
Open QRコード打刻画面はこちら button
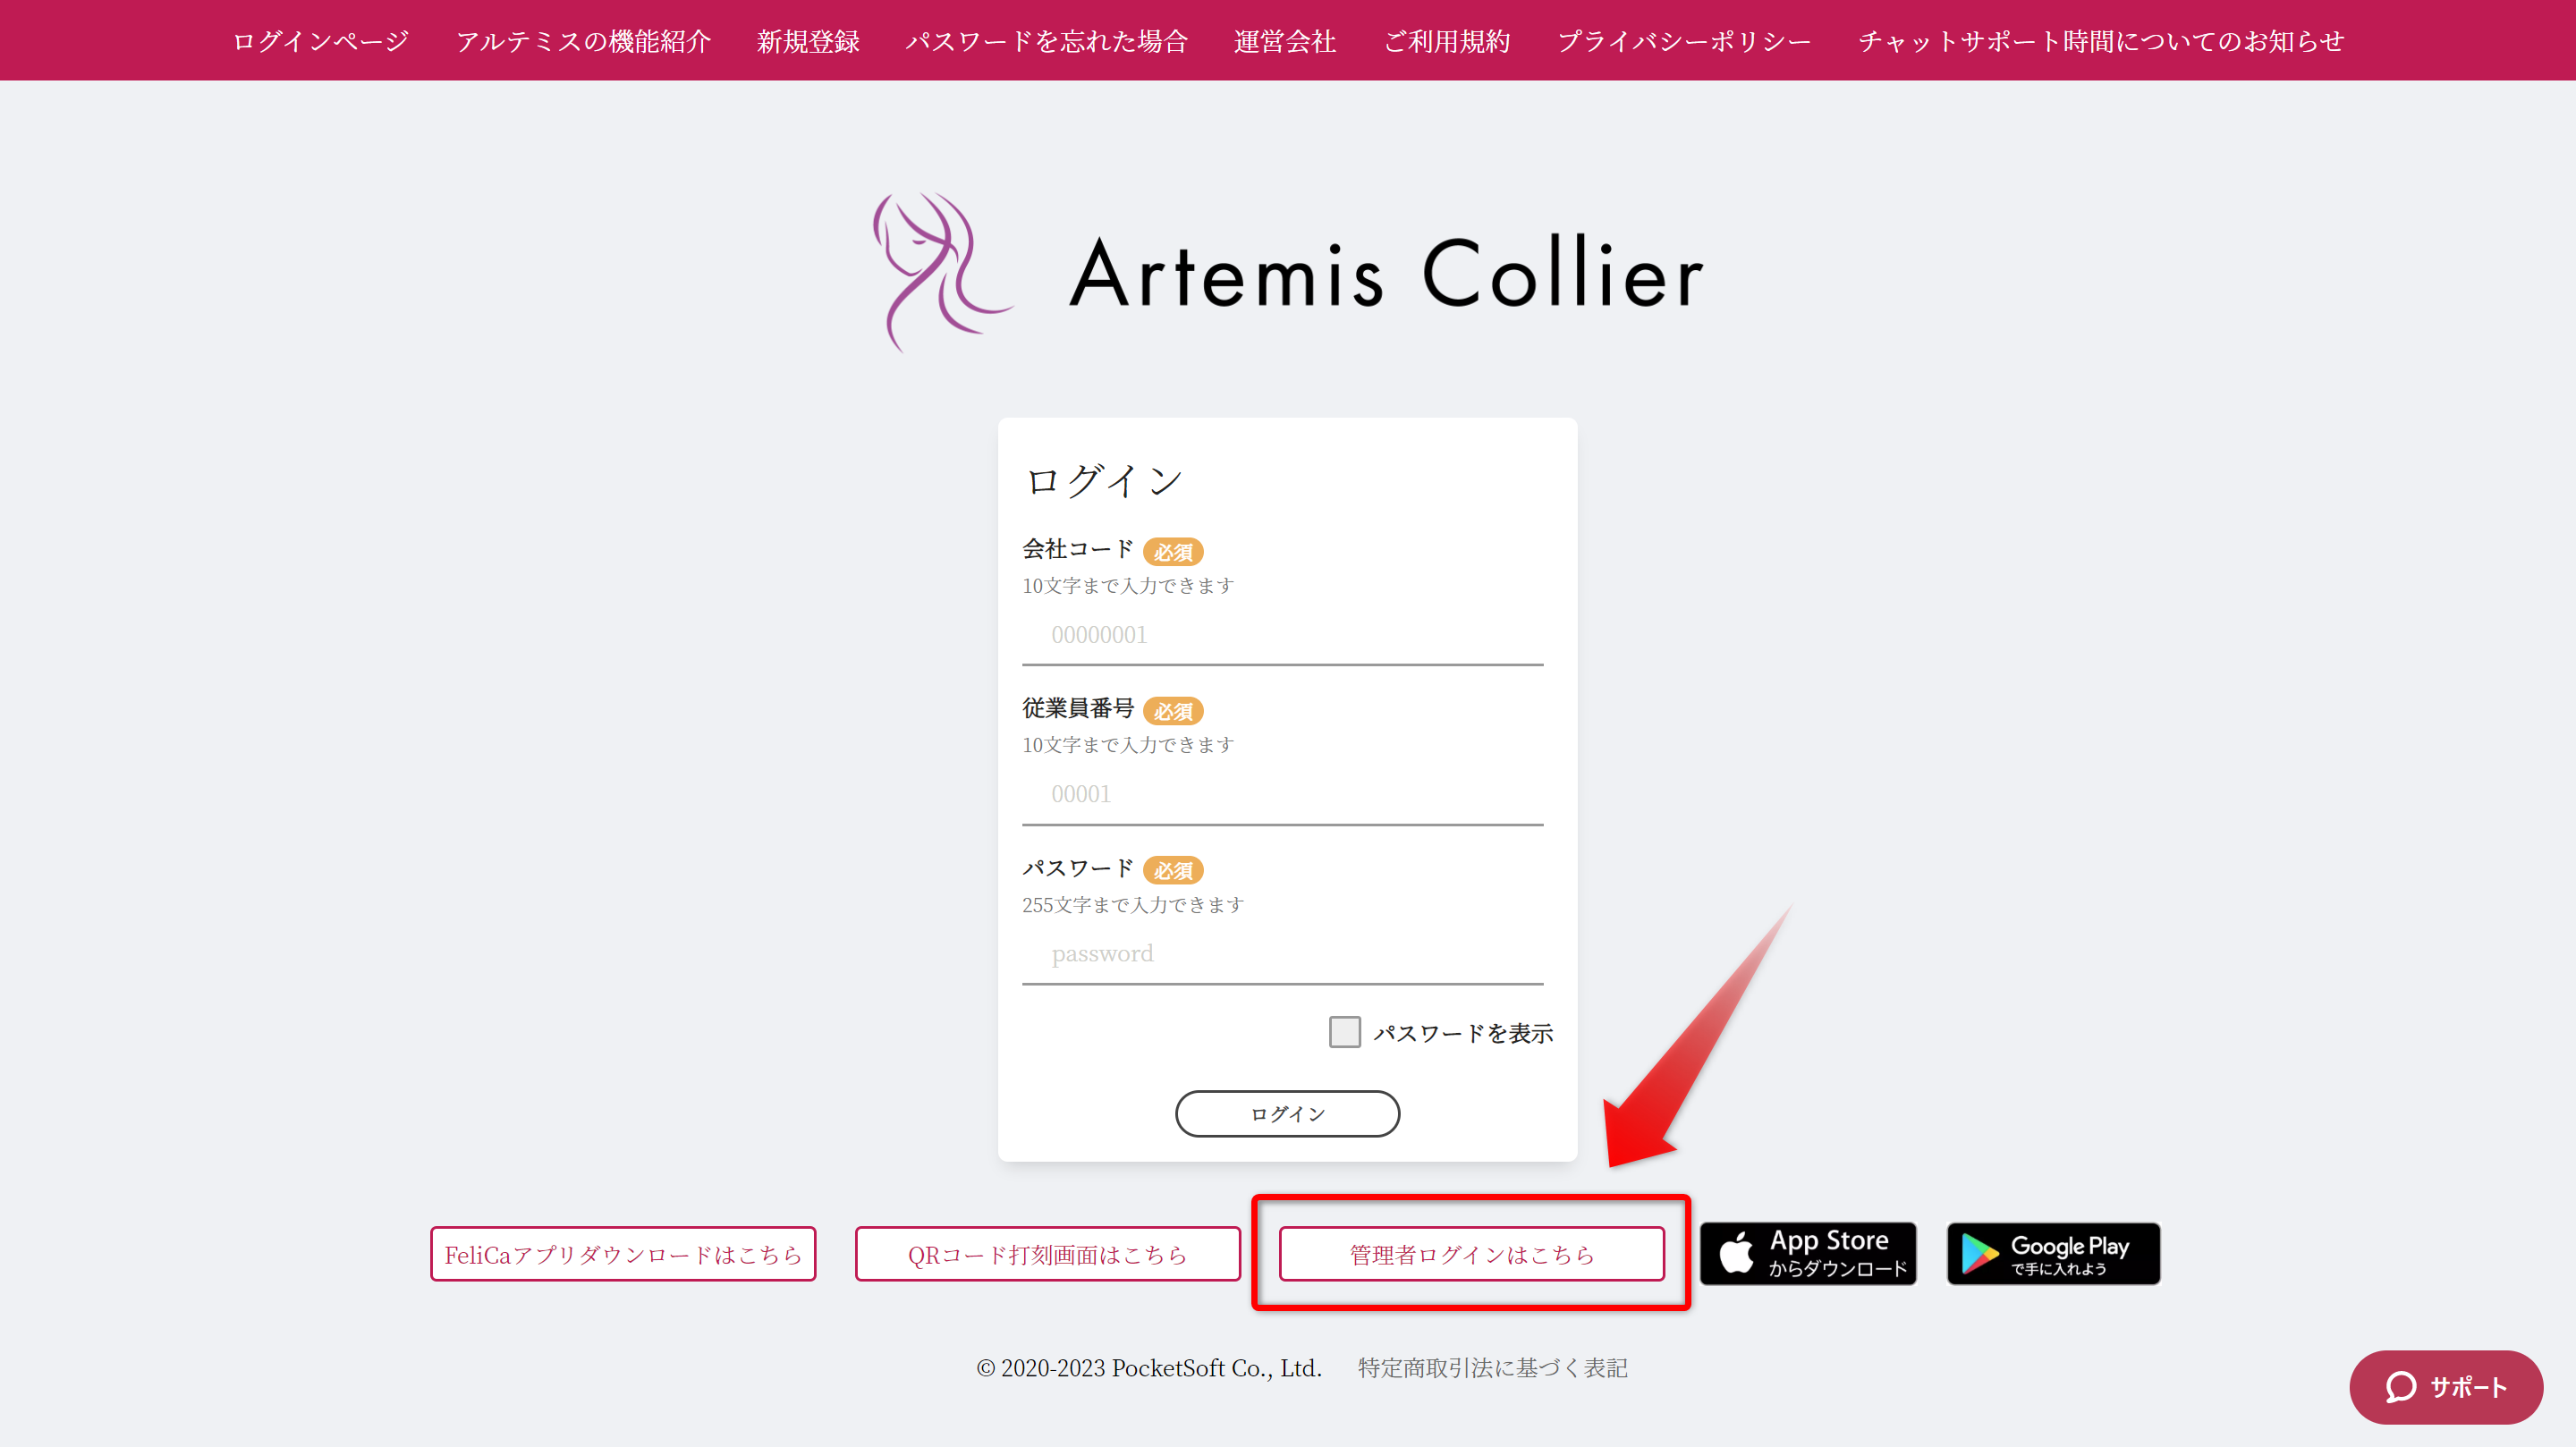pos(1047,1254)
